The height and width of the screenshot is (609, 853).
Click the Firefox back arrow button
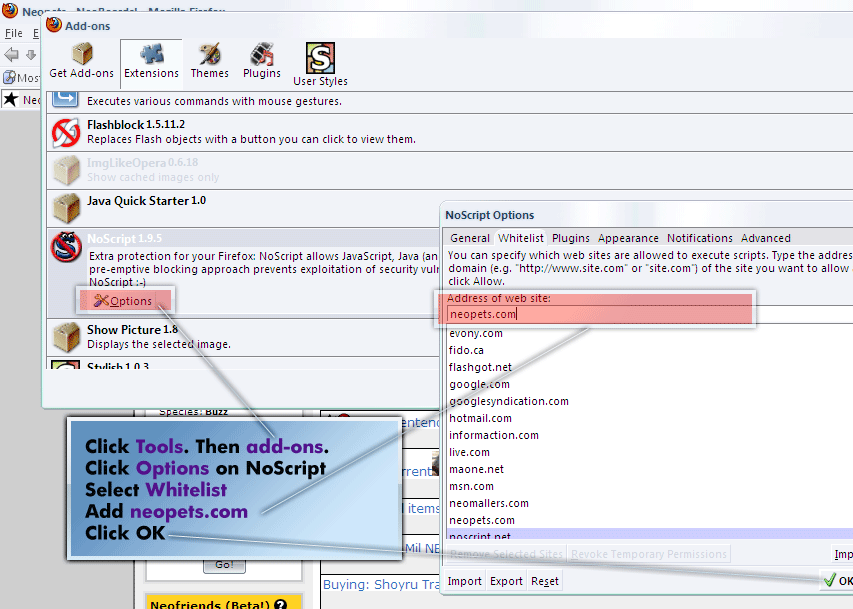[11, 54]
